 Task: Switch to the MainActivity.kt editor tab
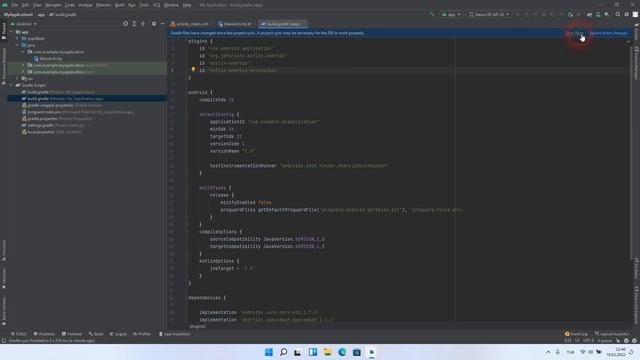tap(235, 24)
